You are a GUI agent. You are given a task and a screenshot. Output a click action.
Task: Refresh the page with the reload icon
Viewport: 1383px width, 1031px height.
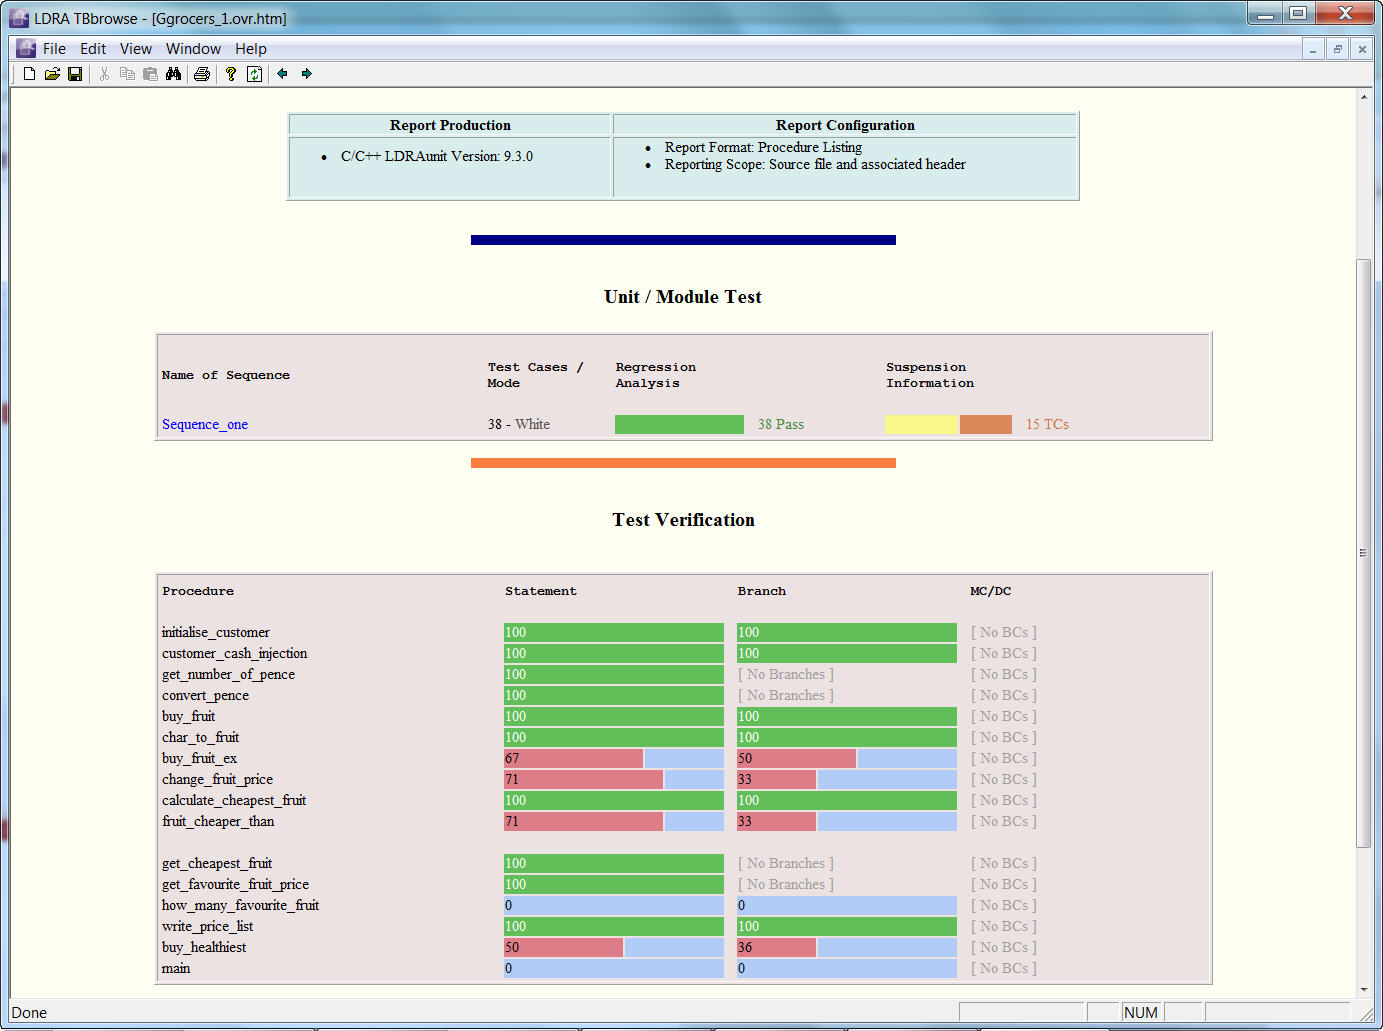click(255, 74)
